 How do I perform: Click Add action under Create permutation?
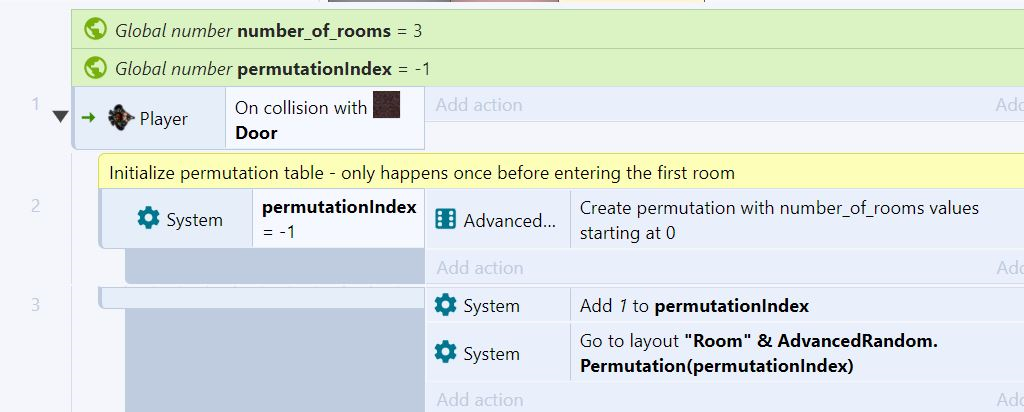pos(480,267)
